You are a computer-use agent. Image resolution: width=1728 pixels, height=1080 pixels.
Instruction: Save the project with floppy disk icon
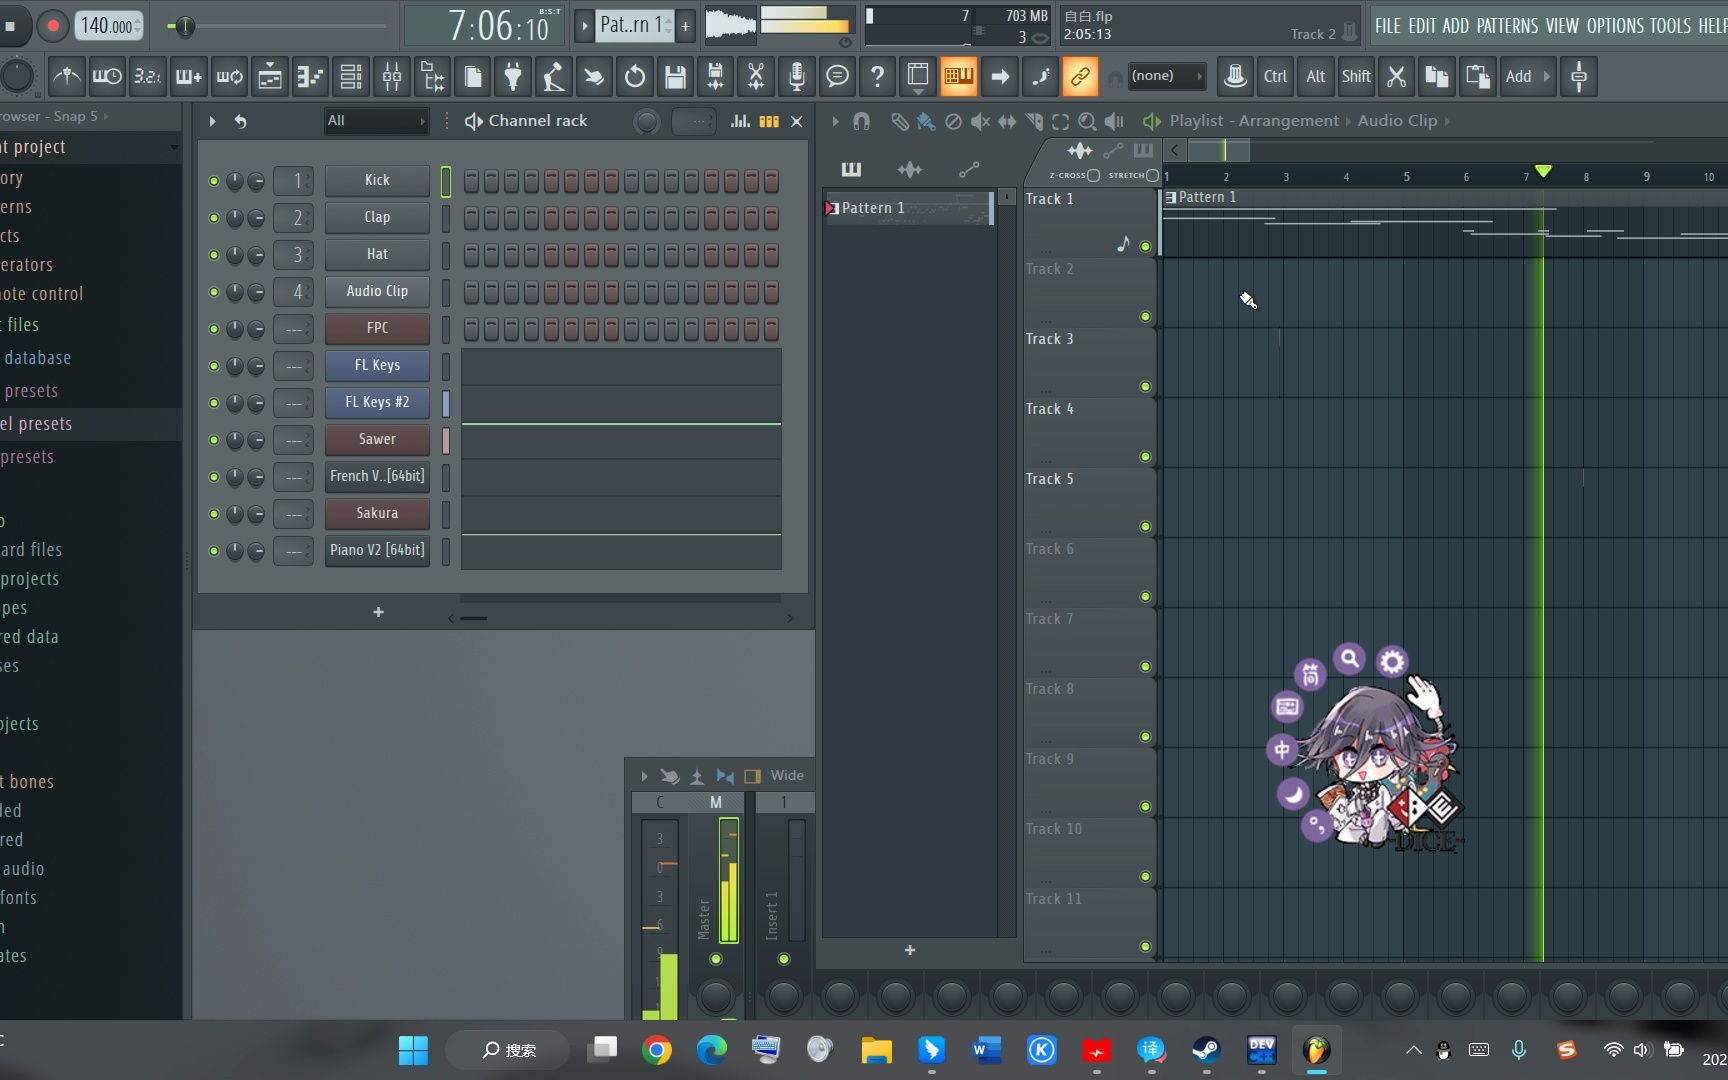click(x=675, y=76)
